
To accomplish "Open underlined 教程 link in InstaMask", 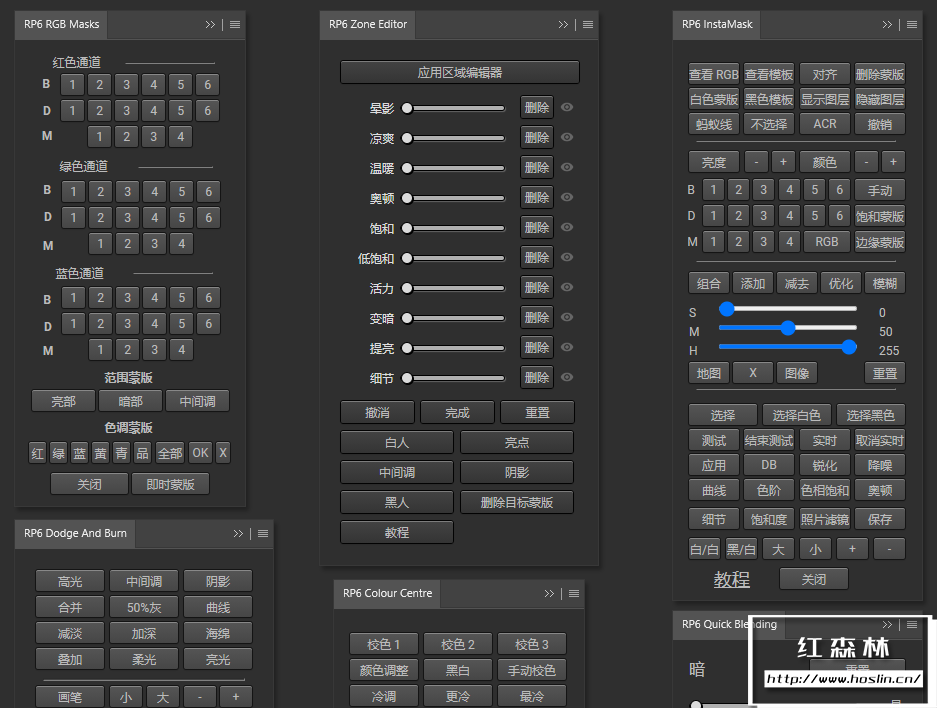I will [731, 579].
